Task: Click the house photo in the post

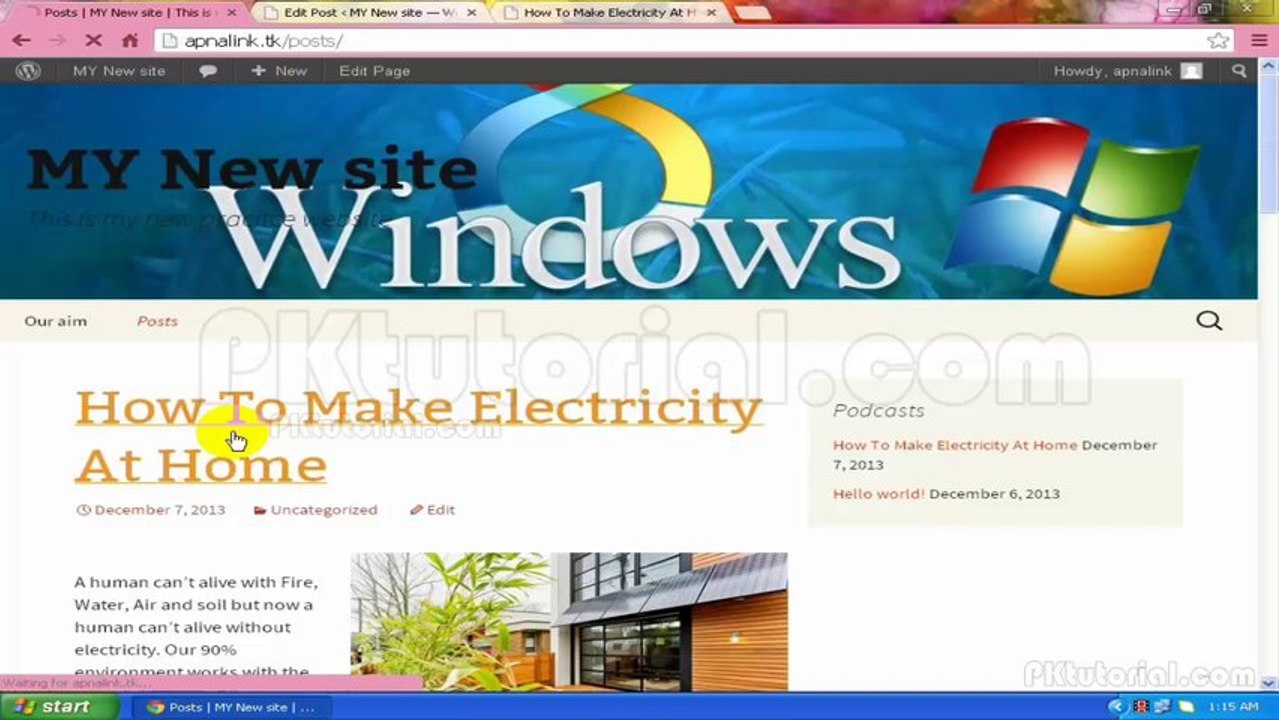Action: pos(569,621)
